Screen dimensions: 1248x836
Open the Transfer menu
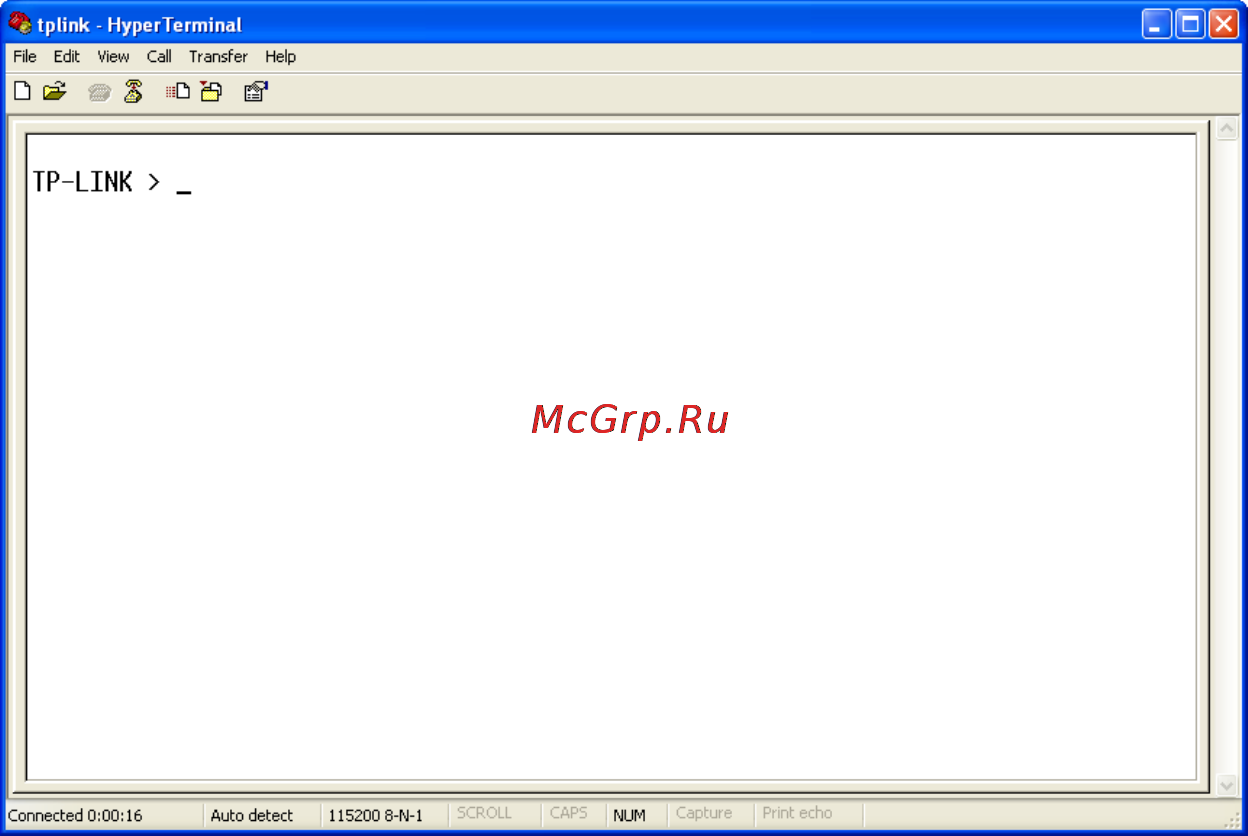(218, 57)
